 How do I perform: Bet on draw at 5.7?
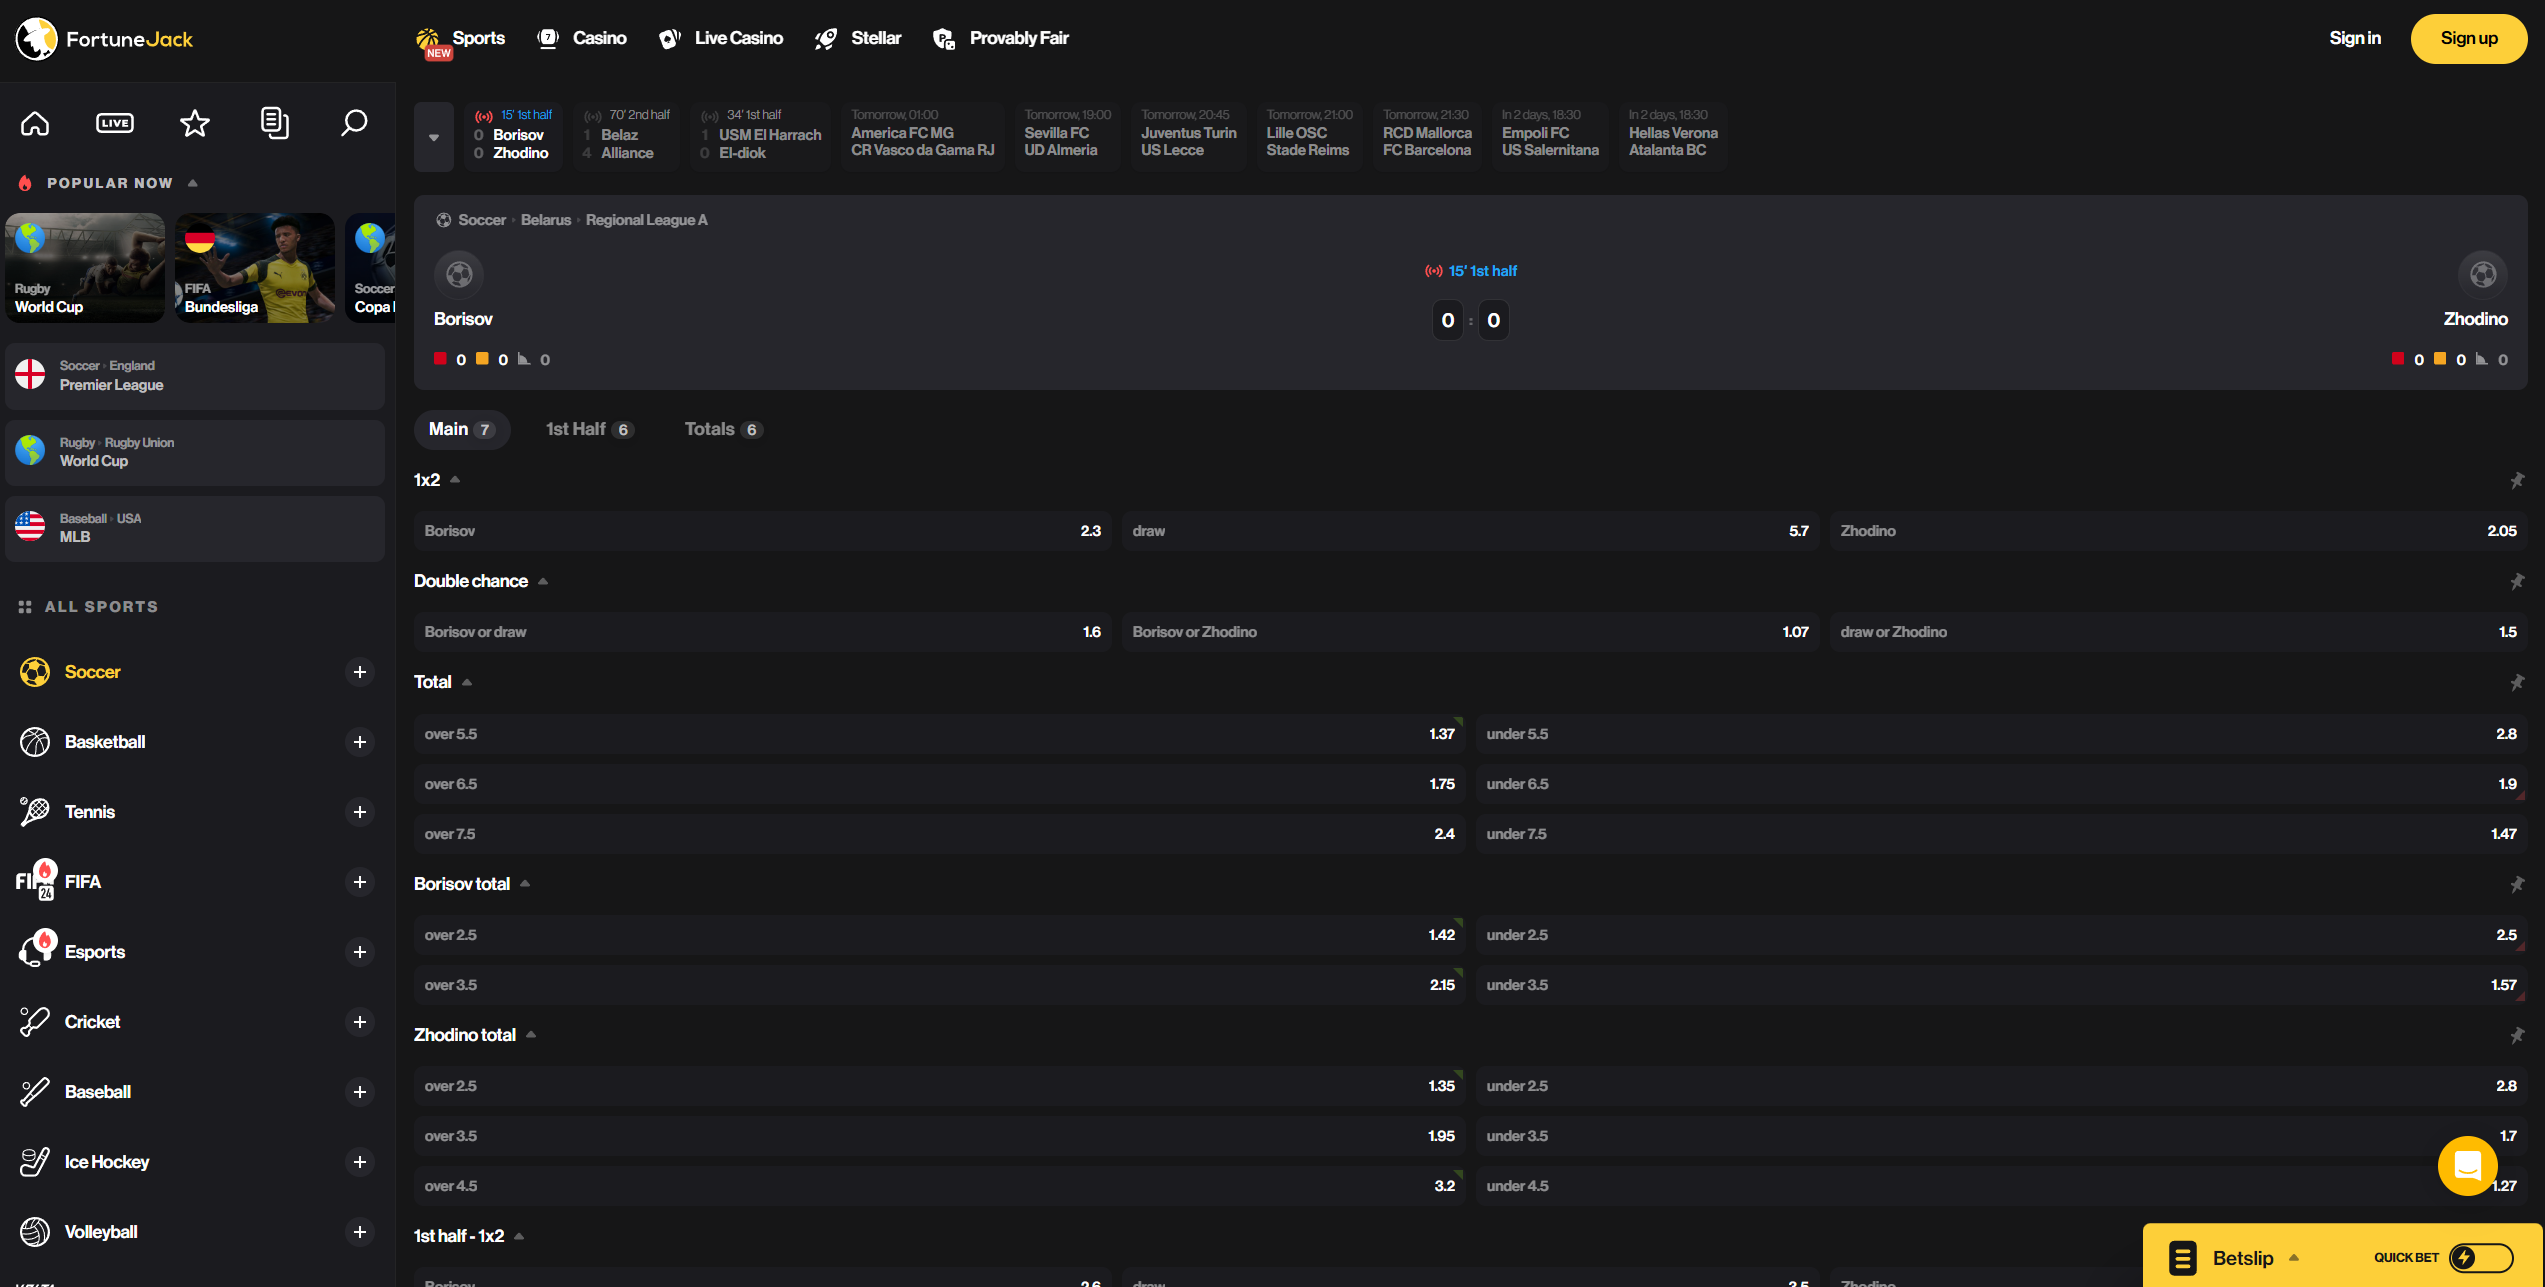click(x=1470, y=531)
